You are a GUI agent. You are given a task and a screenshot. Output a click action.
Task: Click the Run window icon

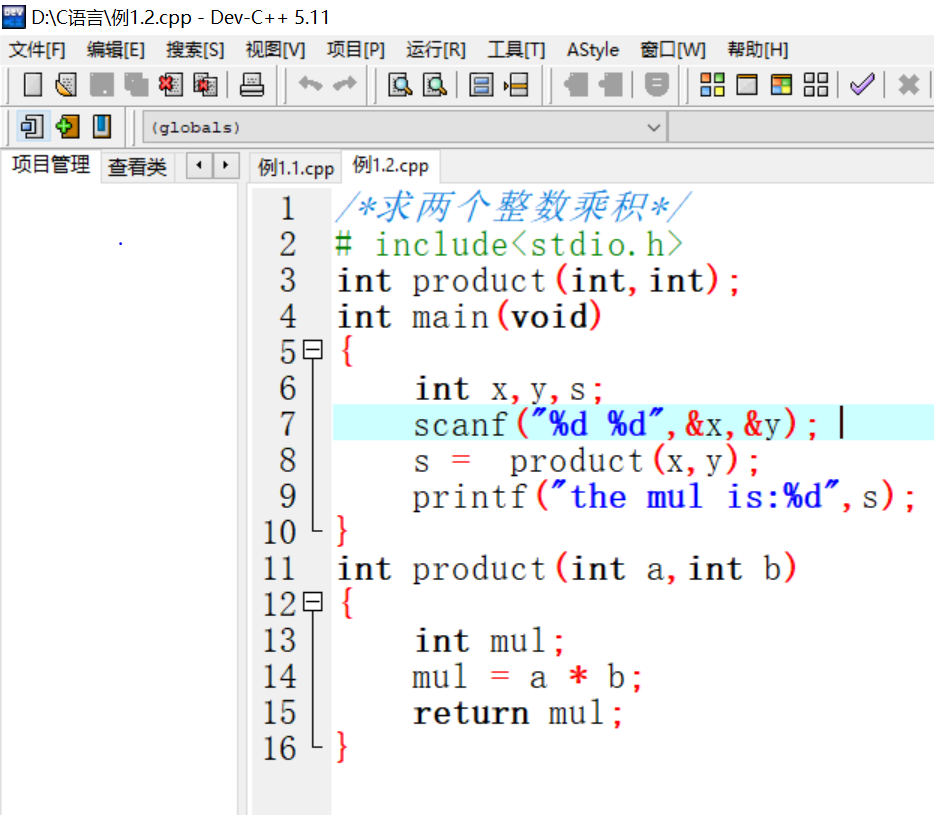[746, 85]
